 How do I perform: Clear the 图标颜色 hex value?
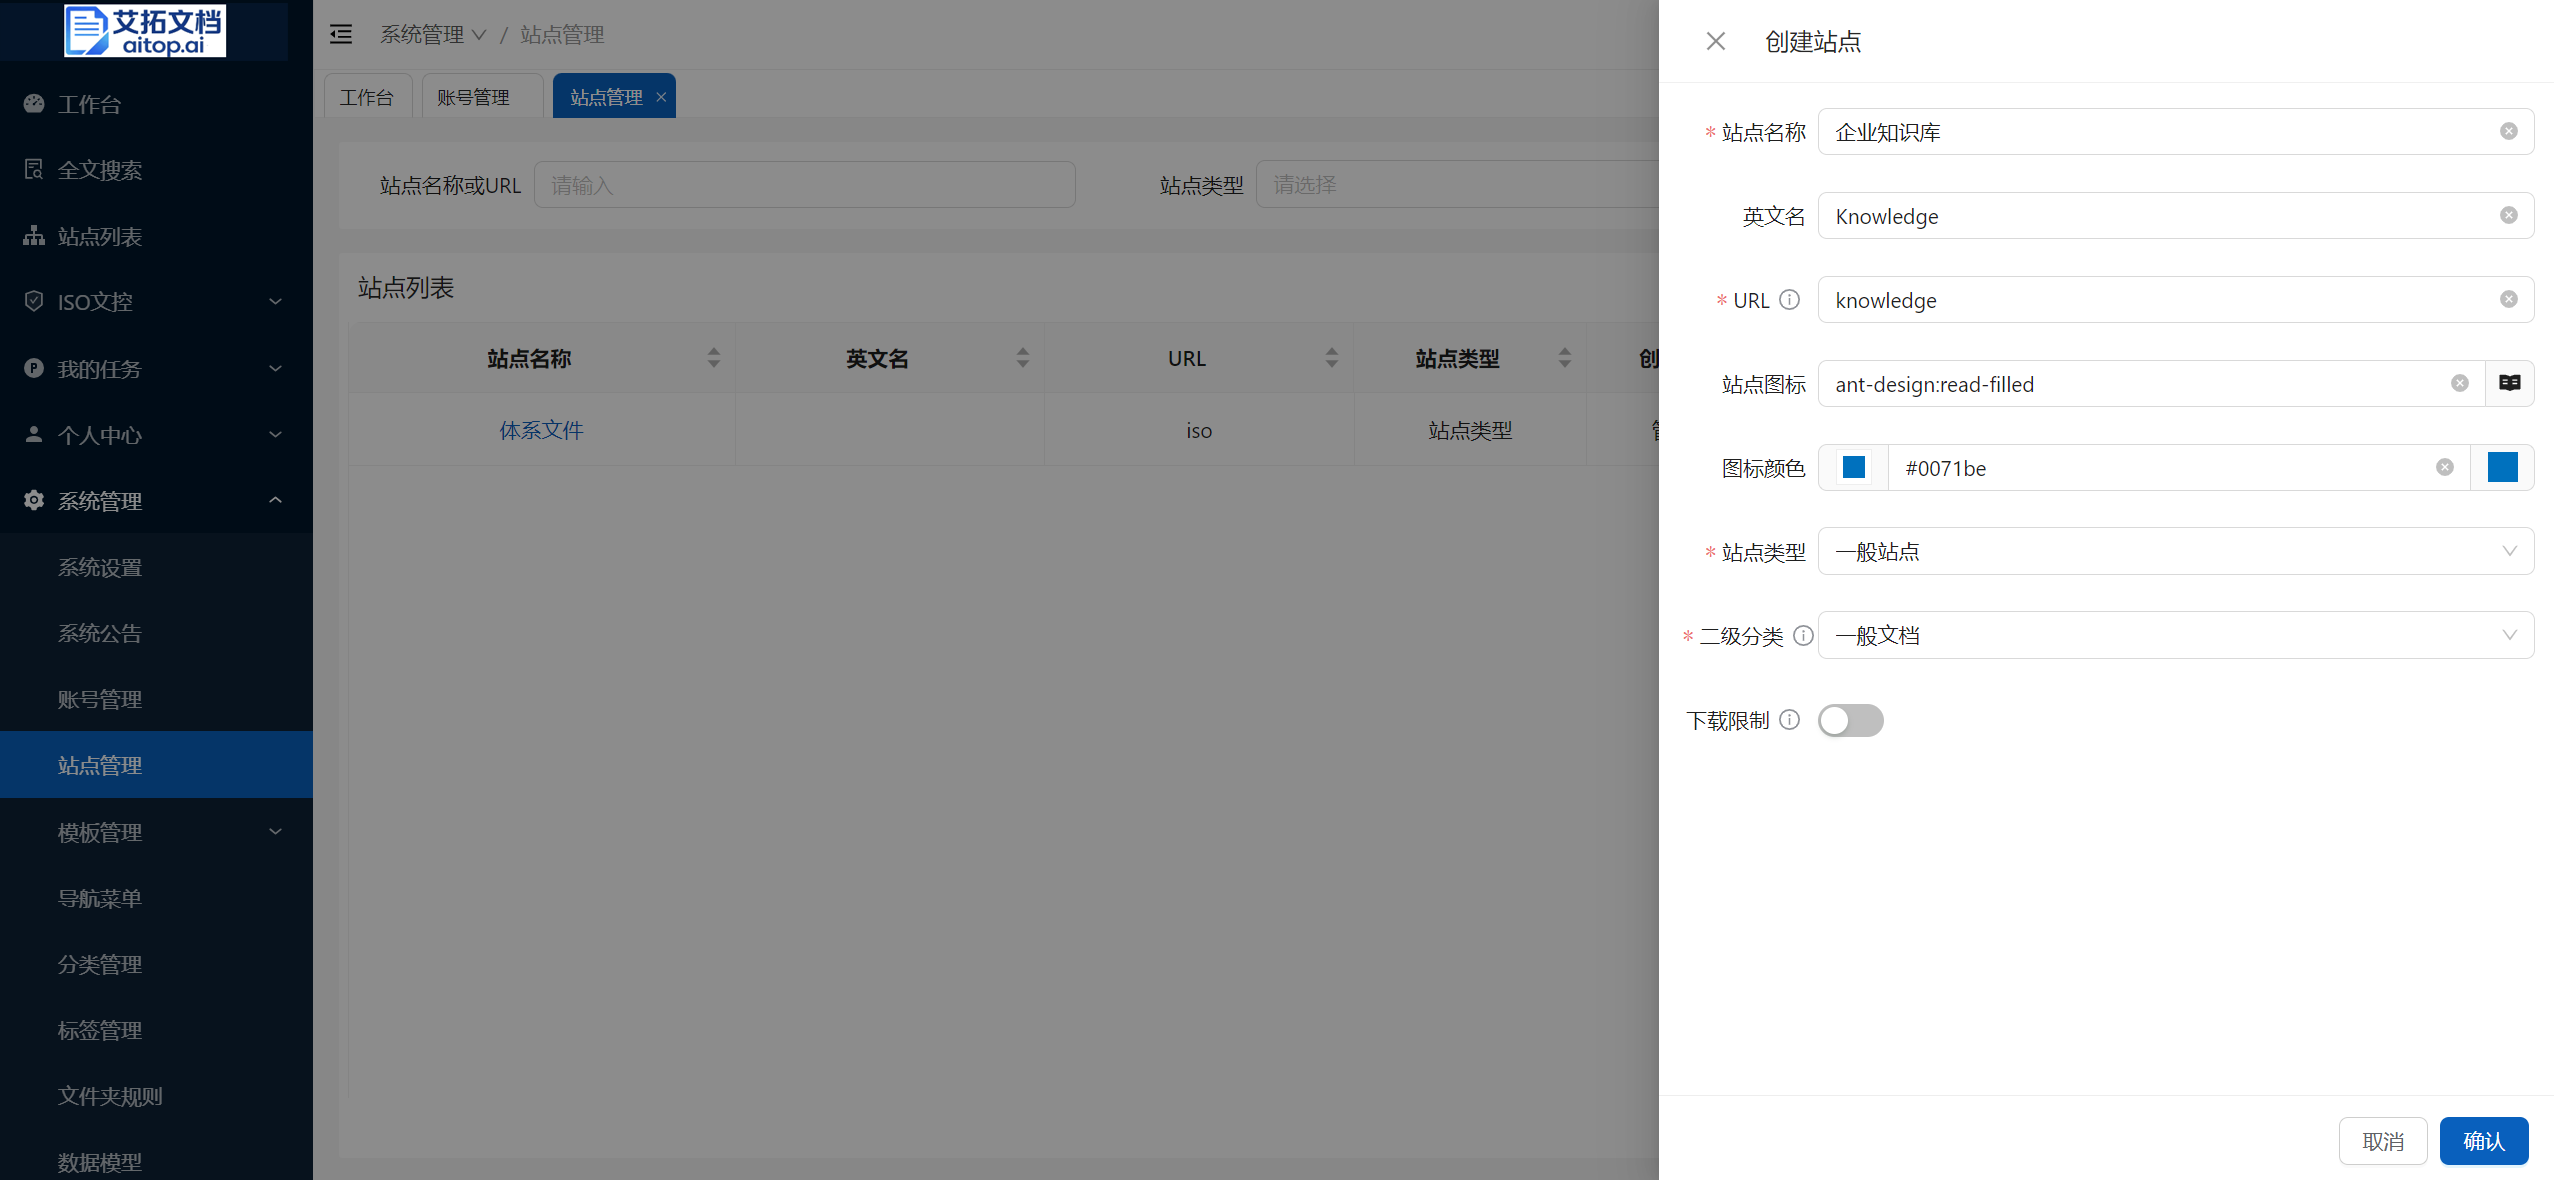point(2444,468)
